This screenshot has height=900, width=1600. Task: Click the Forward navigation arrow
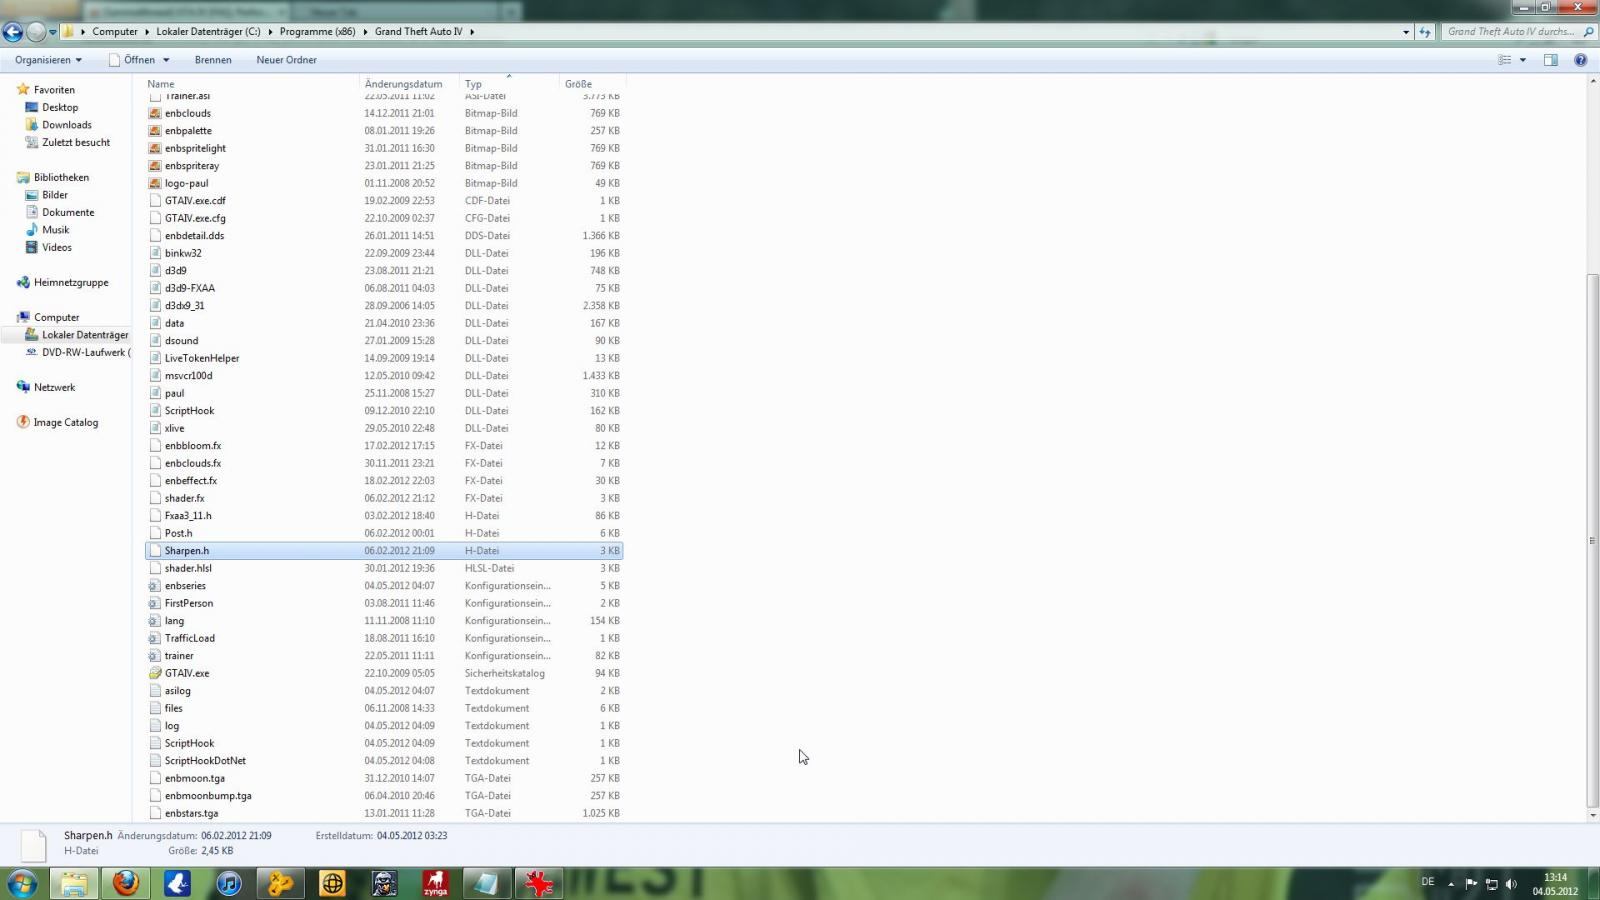coord(36,32)
